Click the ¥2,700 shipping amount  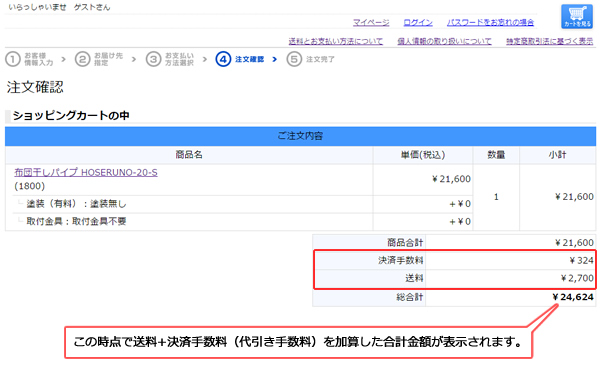[x=577, y=278]
